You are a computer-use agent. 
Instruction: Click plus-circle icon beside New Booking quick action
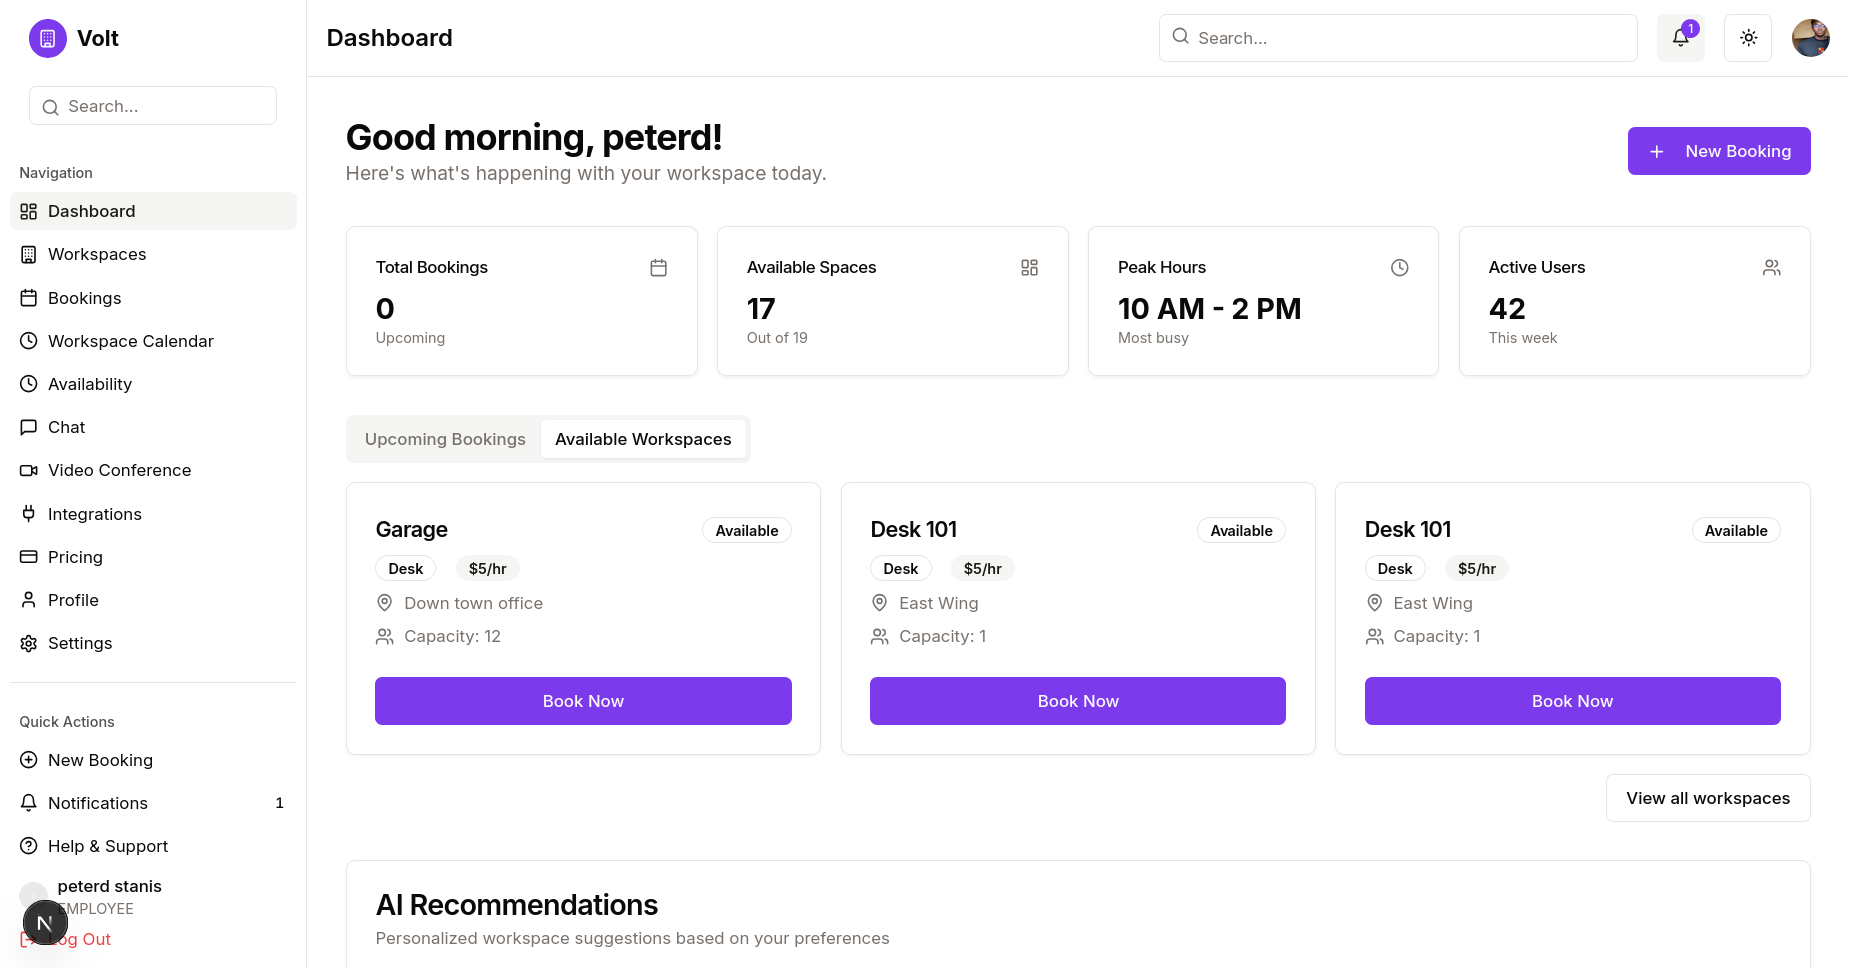pyautogui.click(x=29, y=760)
